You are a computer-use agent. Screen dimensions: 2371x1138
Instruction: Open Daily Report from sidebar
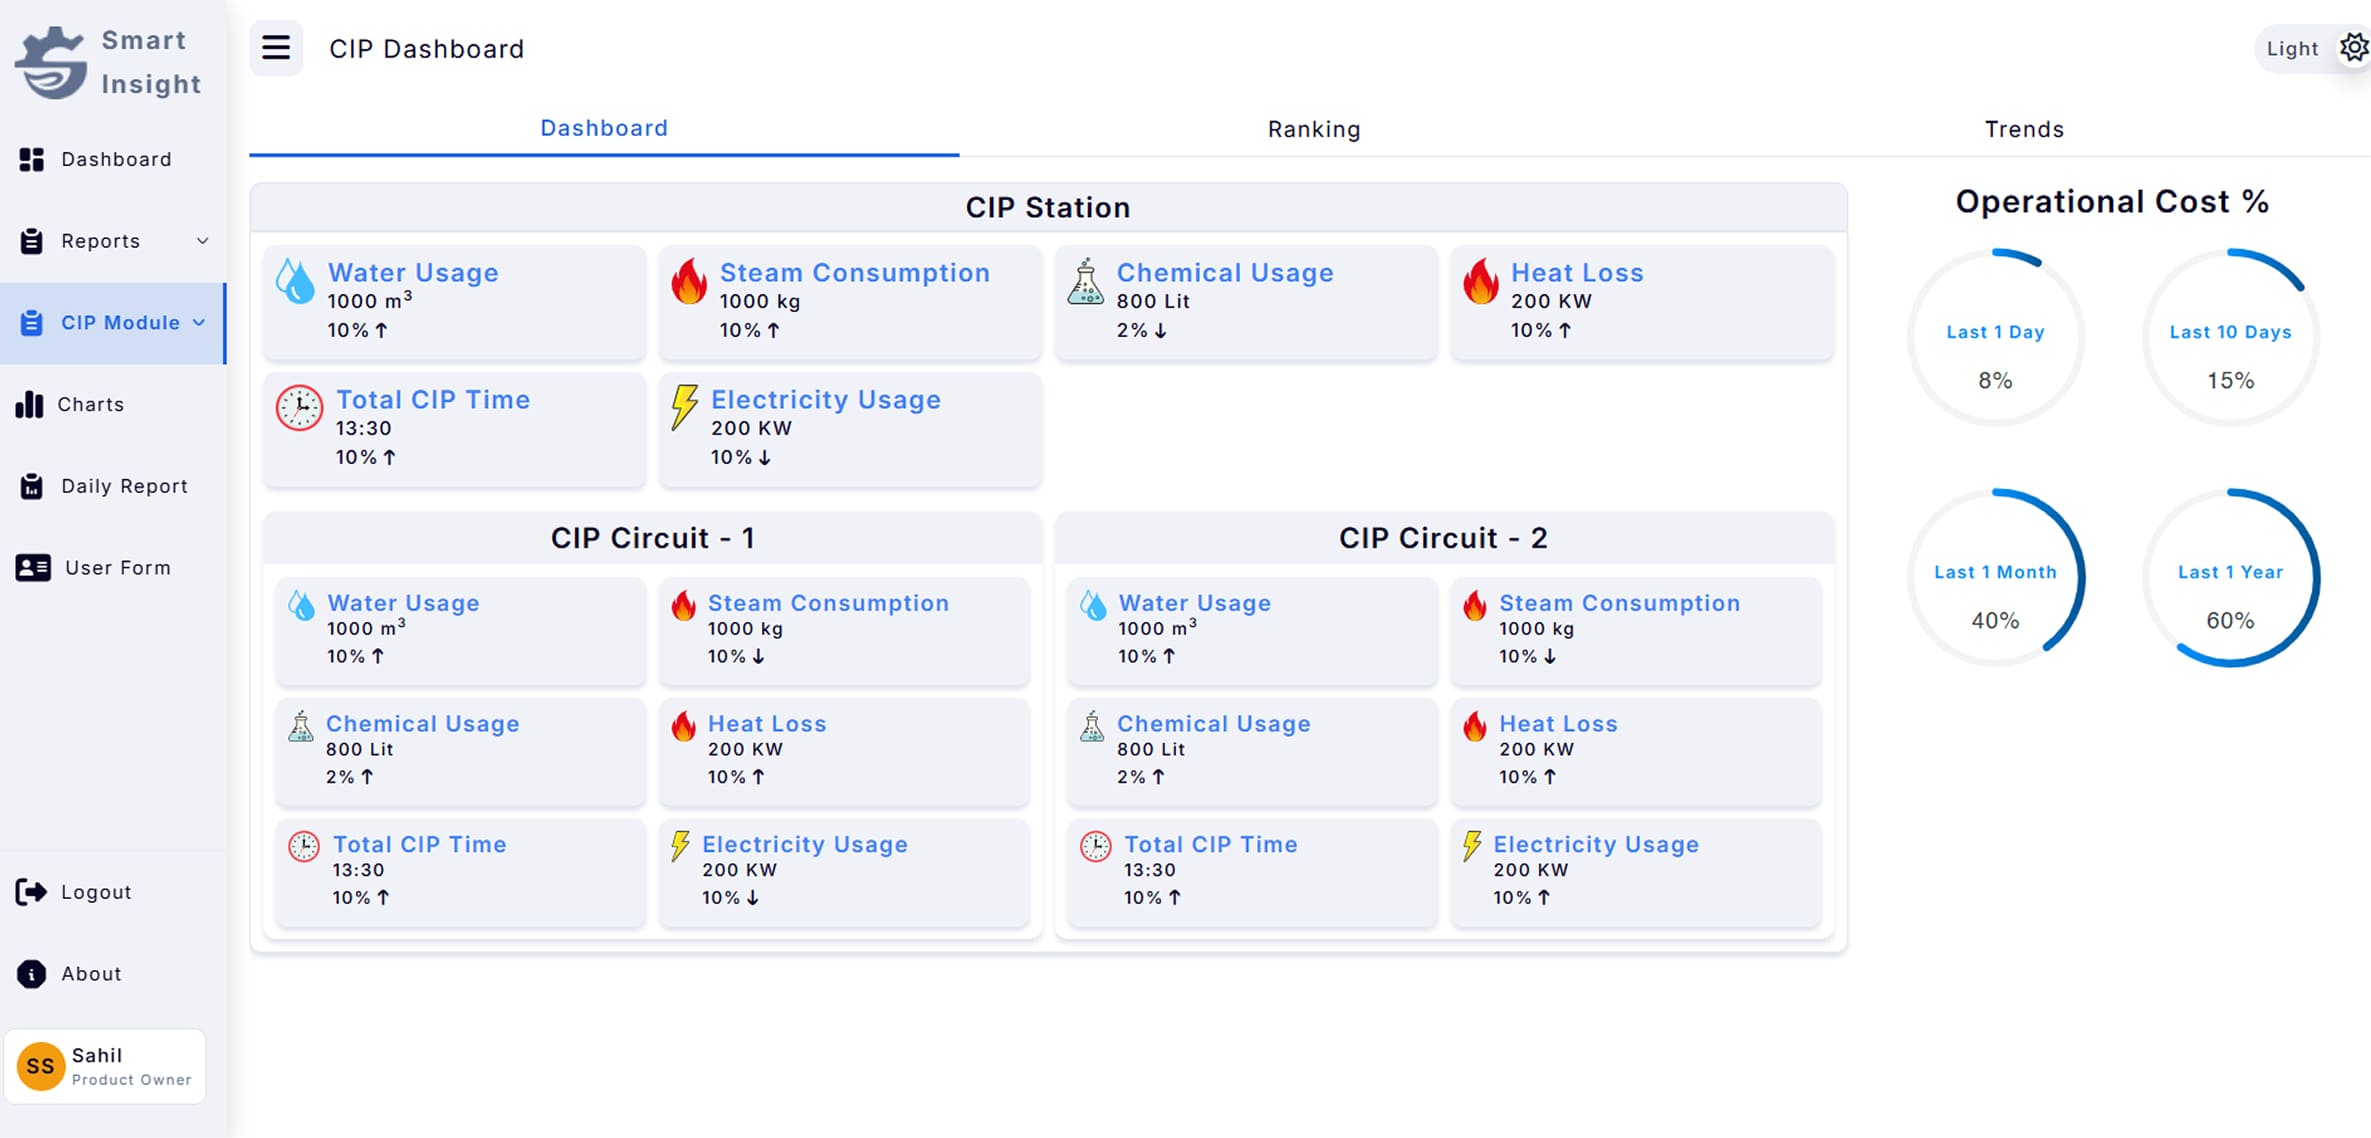pos(123,486)
